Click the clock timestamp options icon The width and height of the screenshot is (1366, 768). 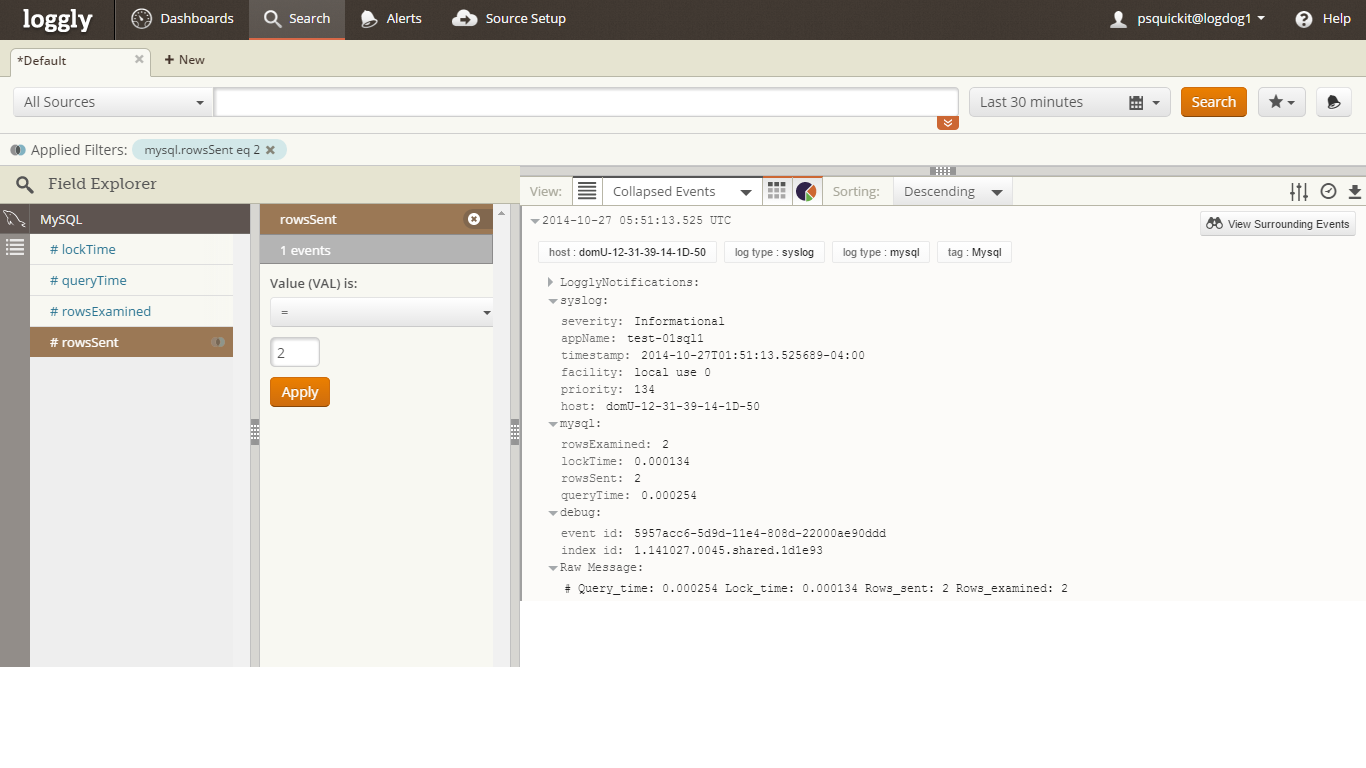point(1328,191)
